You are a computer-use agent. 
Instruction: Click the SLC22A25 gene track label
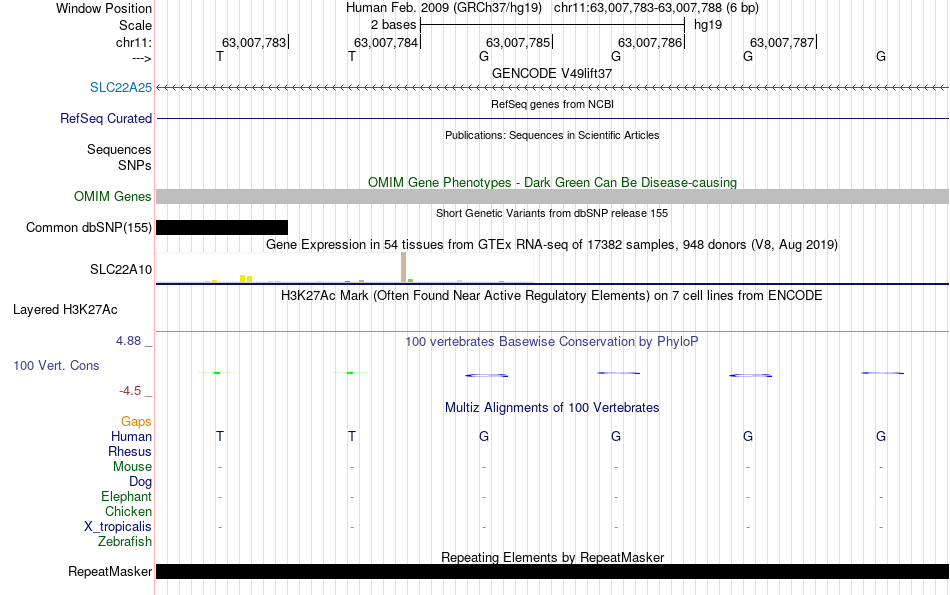pos(121,87)
